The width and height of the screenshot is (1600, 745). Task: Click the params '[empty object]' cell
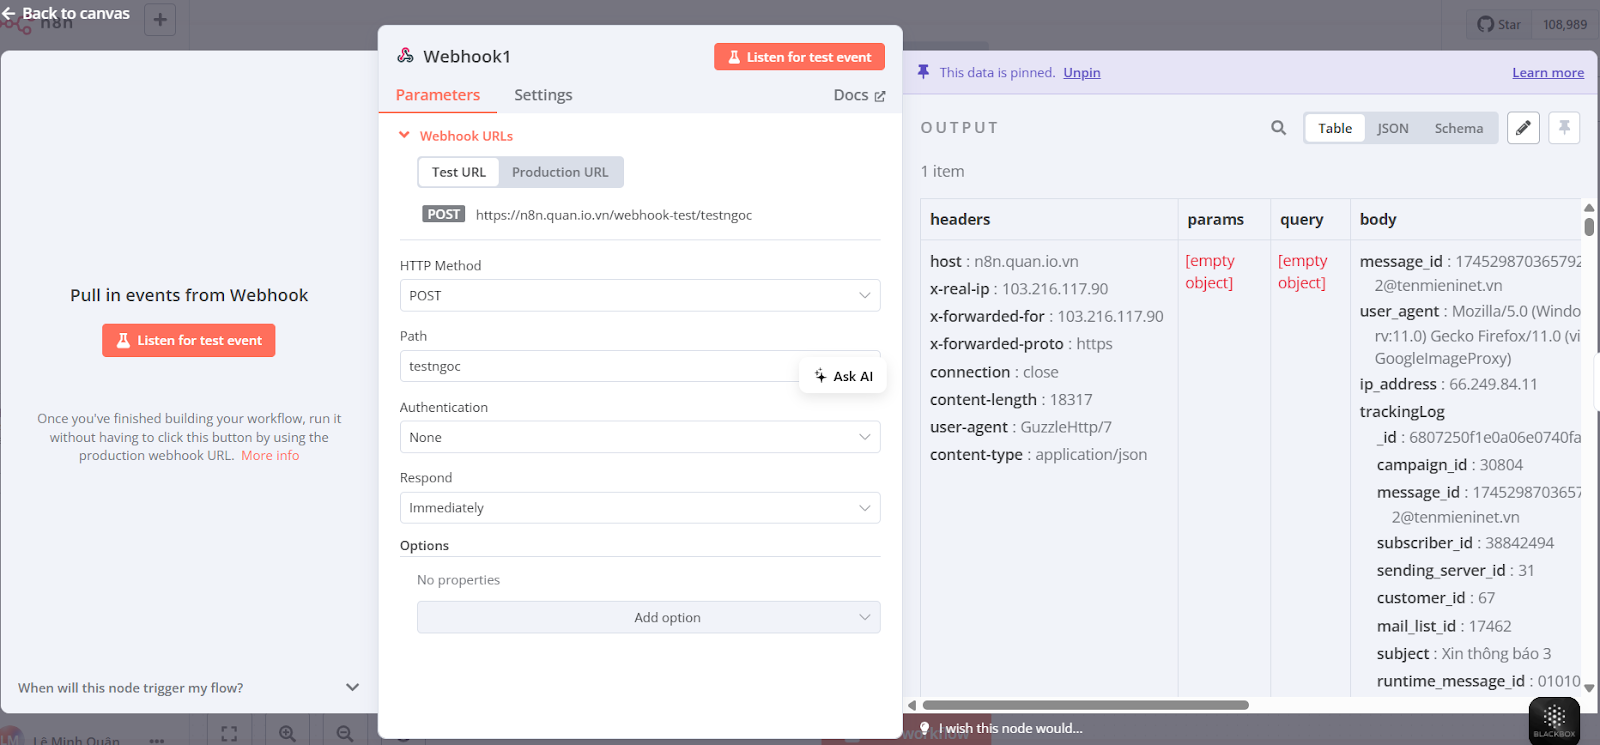tap(1210, 272)
